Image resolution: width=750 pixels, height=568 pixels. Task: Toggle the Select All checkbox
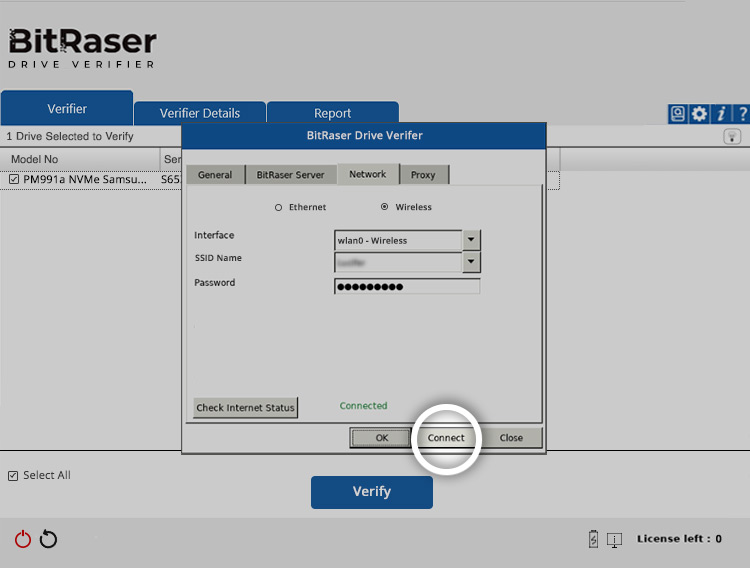click(14, 476)
